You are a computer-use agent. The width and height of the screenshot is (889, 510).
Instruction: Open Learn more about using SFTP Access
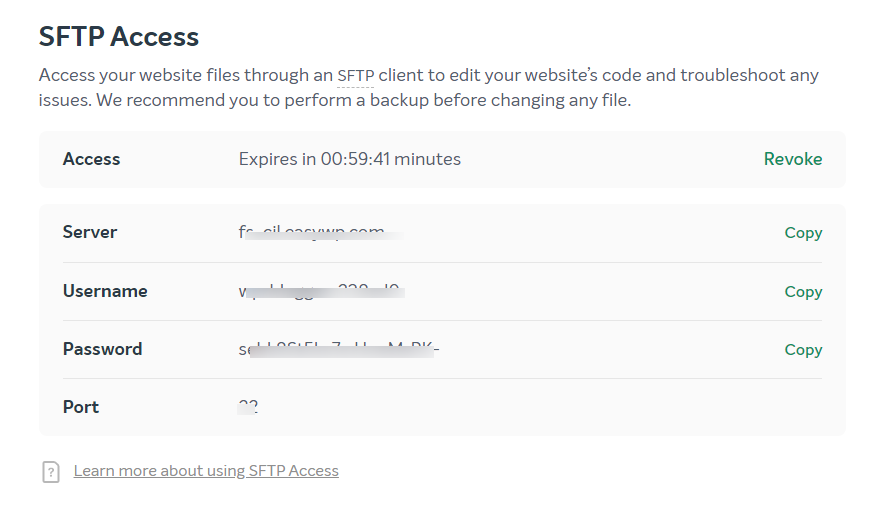point(206,471)
